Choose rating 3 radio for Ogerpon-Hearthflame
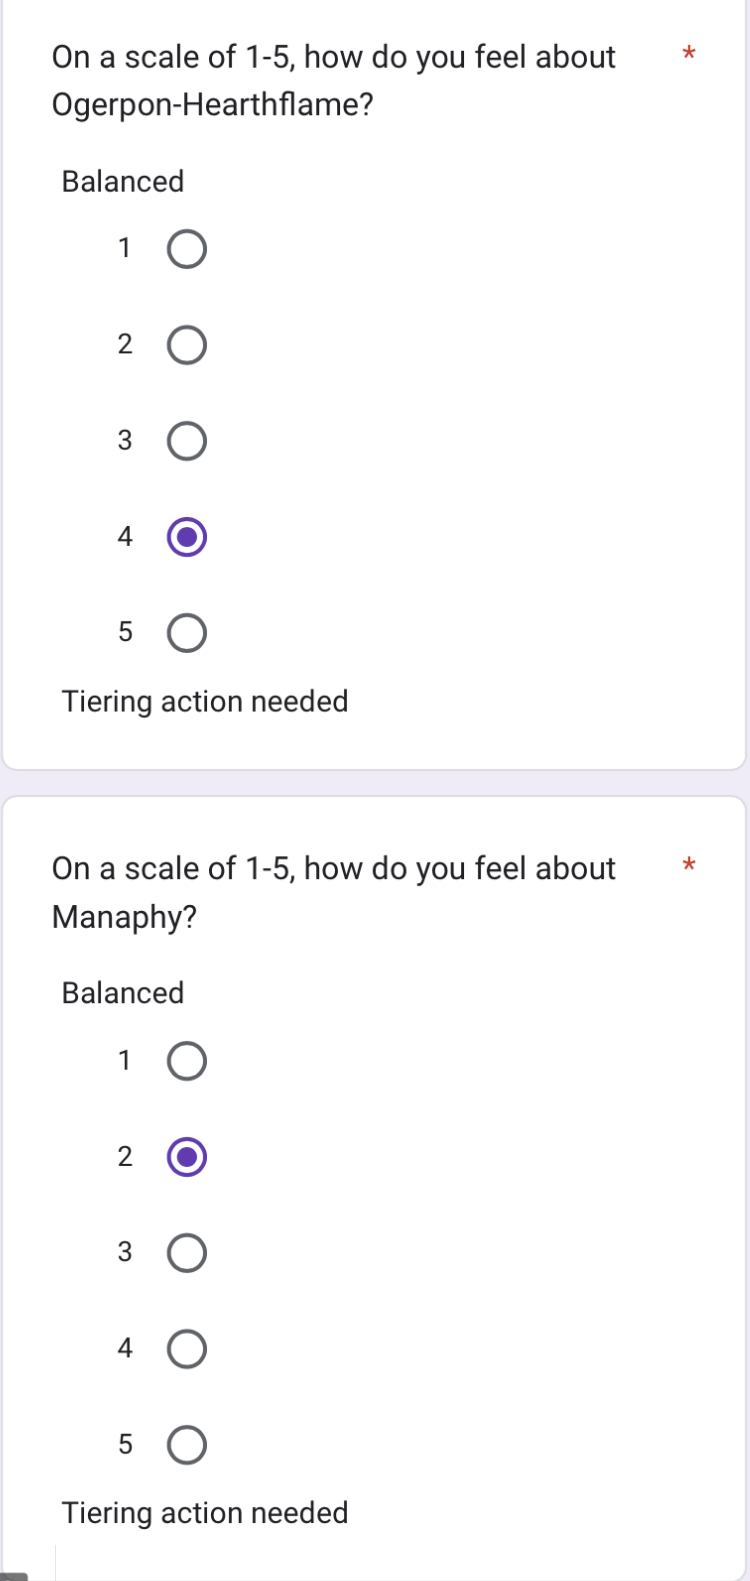Screen dimensions: 750x1581 (187, 441)
